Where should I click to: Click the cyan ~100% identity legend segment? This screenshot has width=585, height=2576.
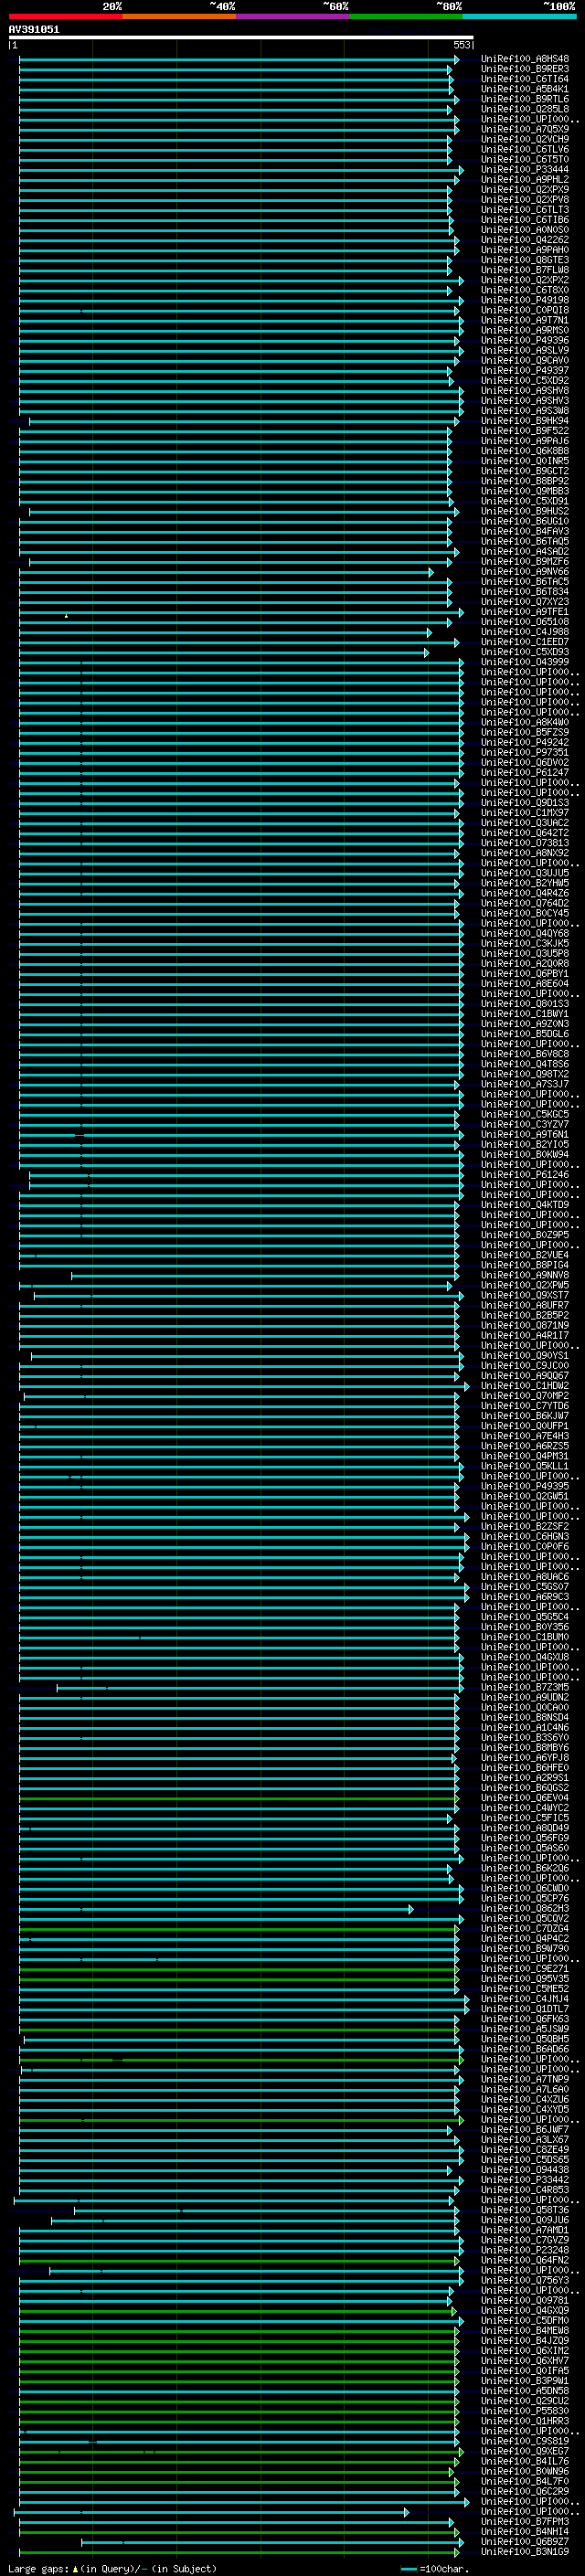(x=519, y=16)
